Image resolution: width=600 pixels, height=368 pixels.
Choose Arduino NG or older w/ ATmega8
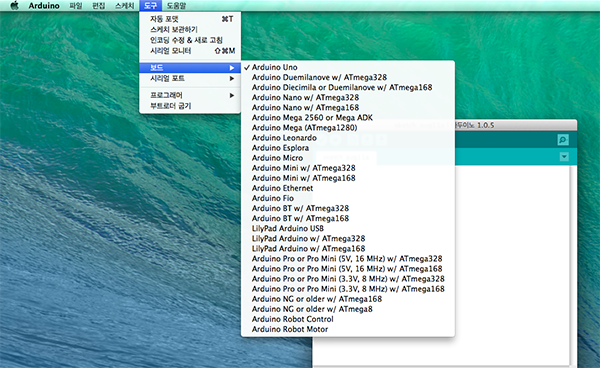(x=348, y=309)
